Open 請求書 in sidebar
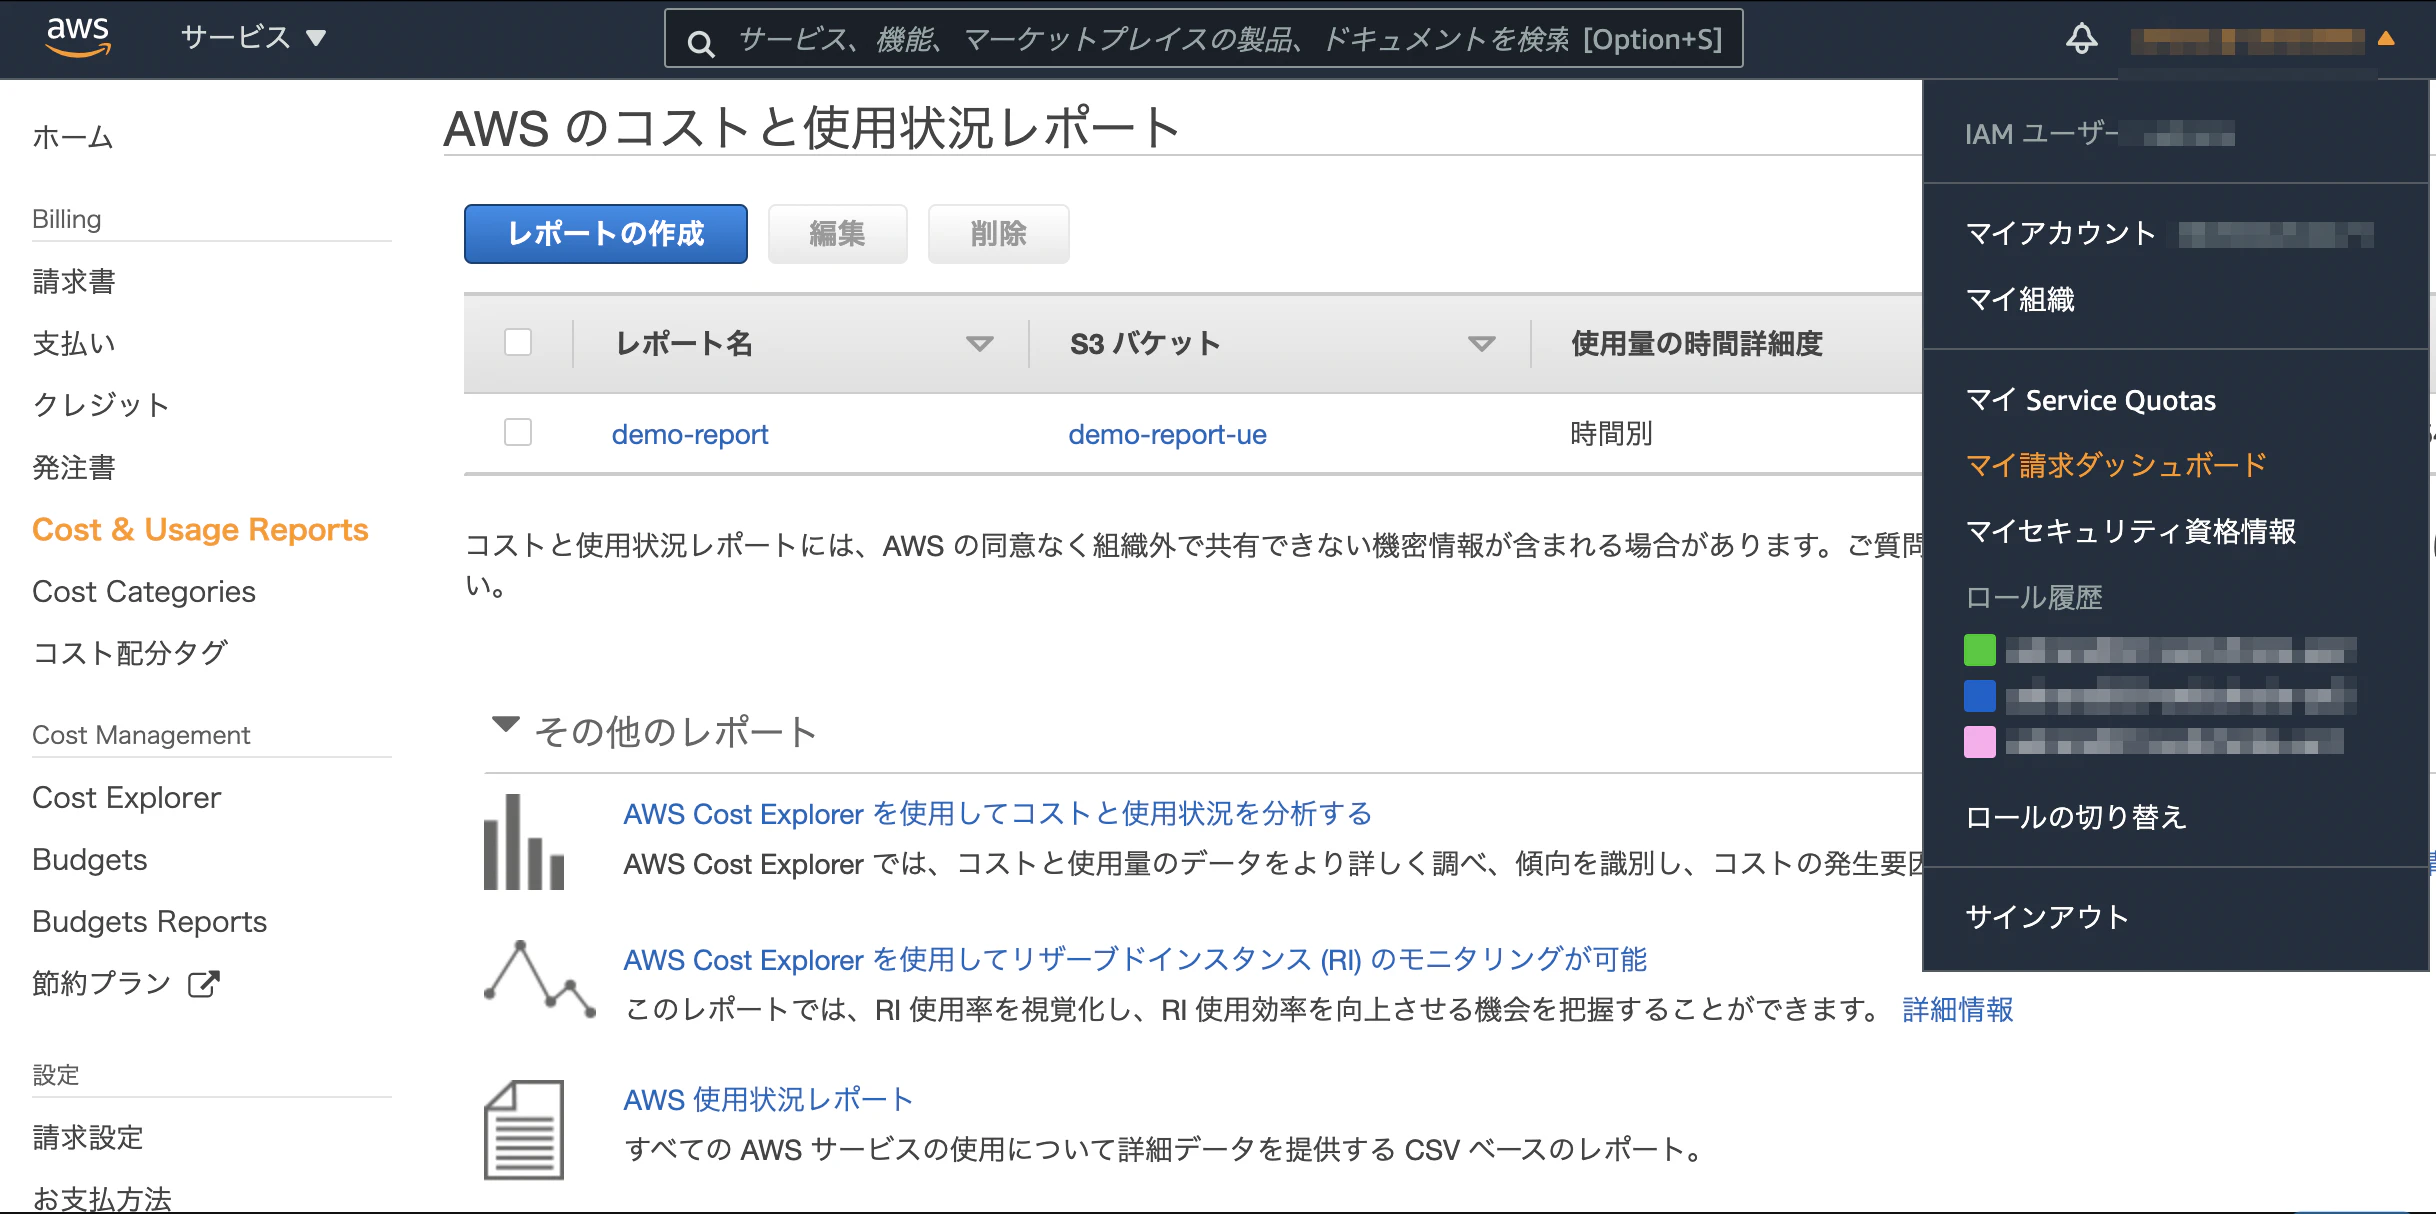Screen dimensions: 2436x1214 pyautogui.click(x=74, y=282)
